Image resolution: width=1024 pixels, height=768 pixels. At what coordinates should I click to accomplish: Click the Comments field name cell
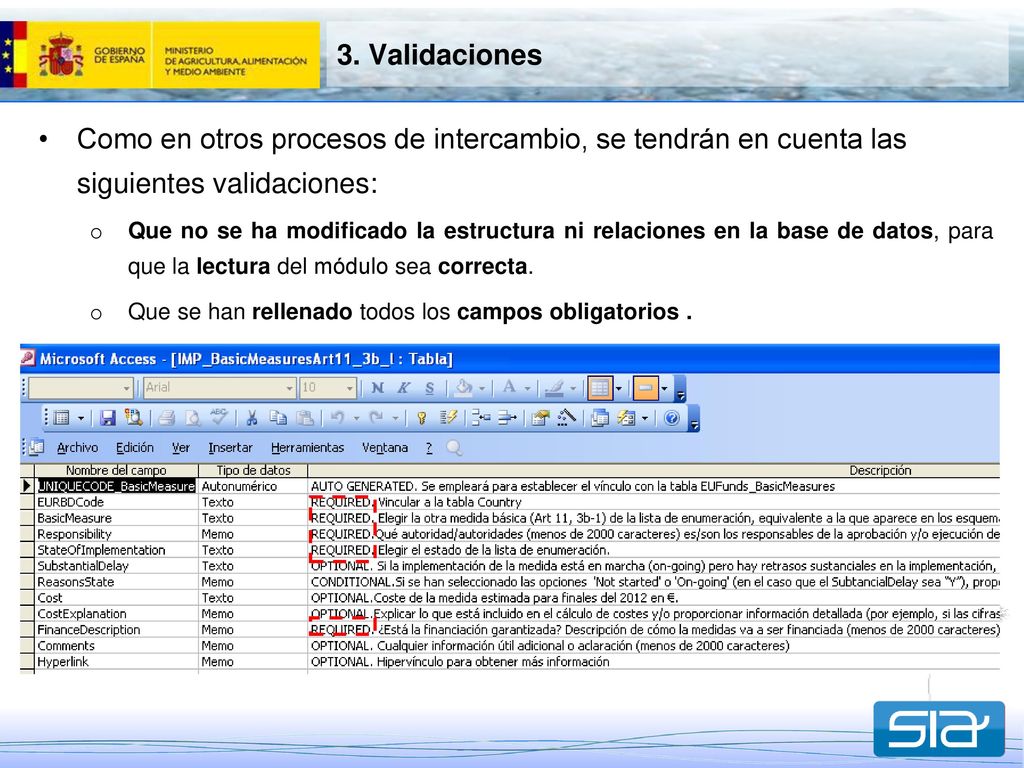tap(116, 646)
